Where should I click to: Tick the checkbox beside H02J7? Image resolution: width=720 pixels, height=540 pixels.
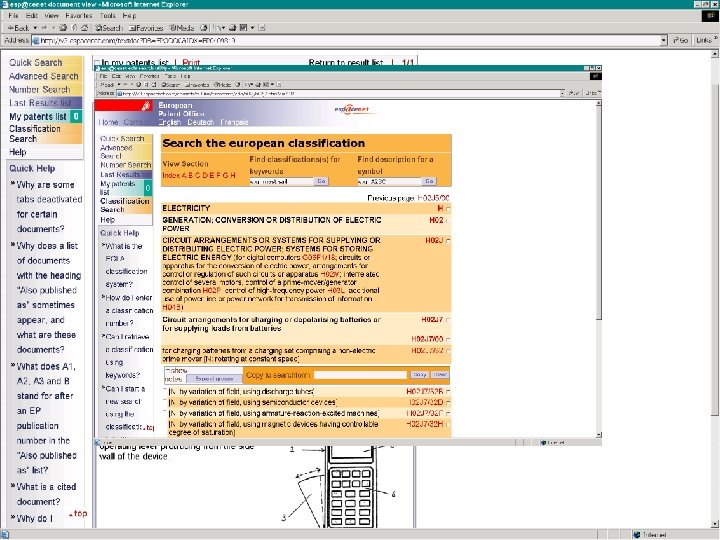point(448,320)
